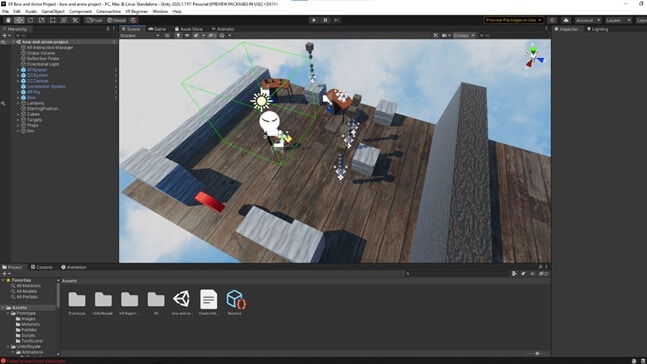
Task: Open the Shaded draw mode dropdown
Action: point(139,35)
